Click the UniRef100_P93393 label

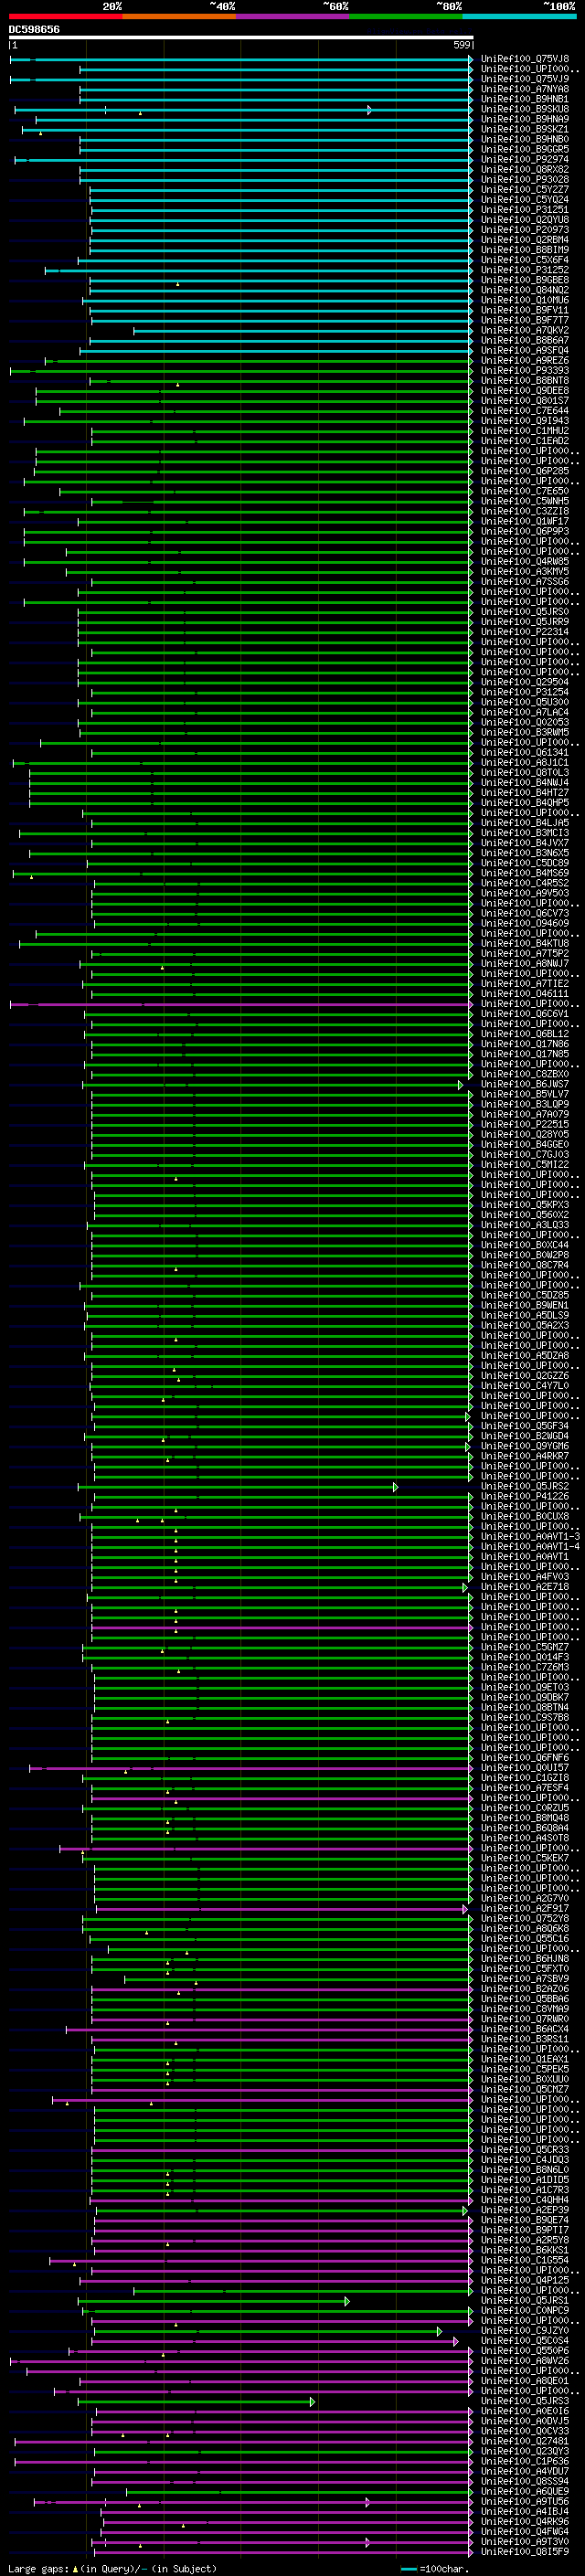[x=525, y=371]
